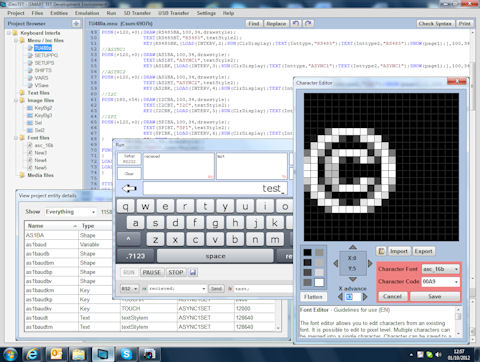Click the icon left of the Import button
This screenshot has width=480, height=362.
[381, 251]
